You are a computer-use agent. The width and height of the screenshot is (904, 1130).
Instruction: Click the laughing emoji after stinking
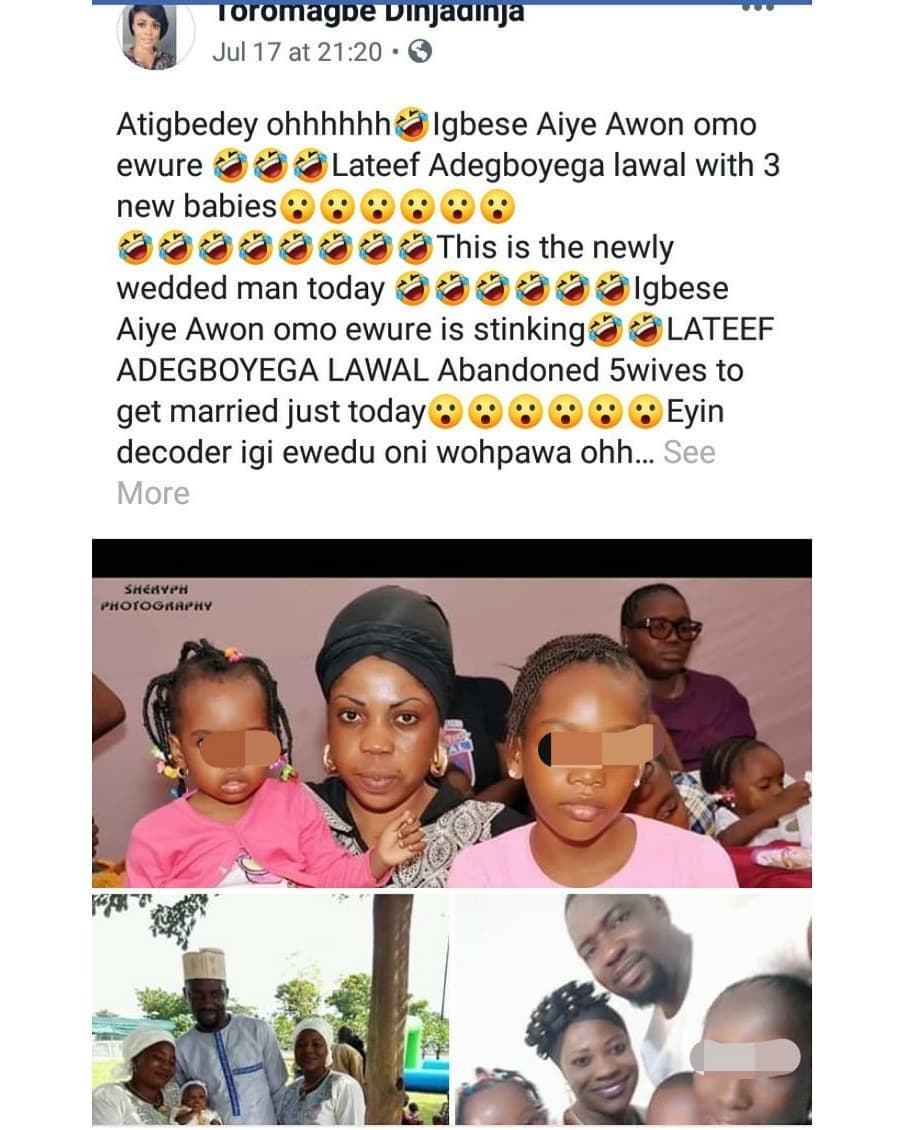click(604, 330)
